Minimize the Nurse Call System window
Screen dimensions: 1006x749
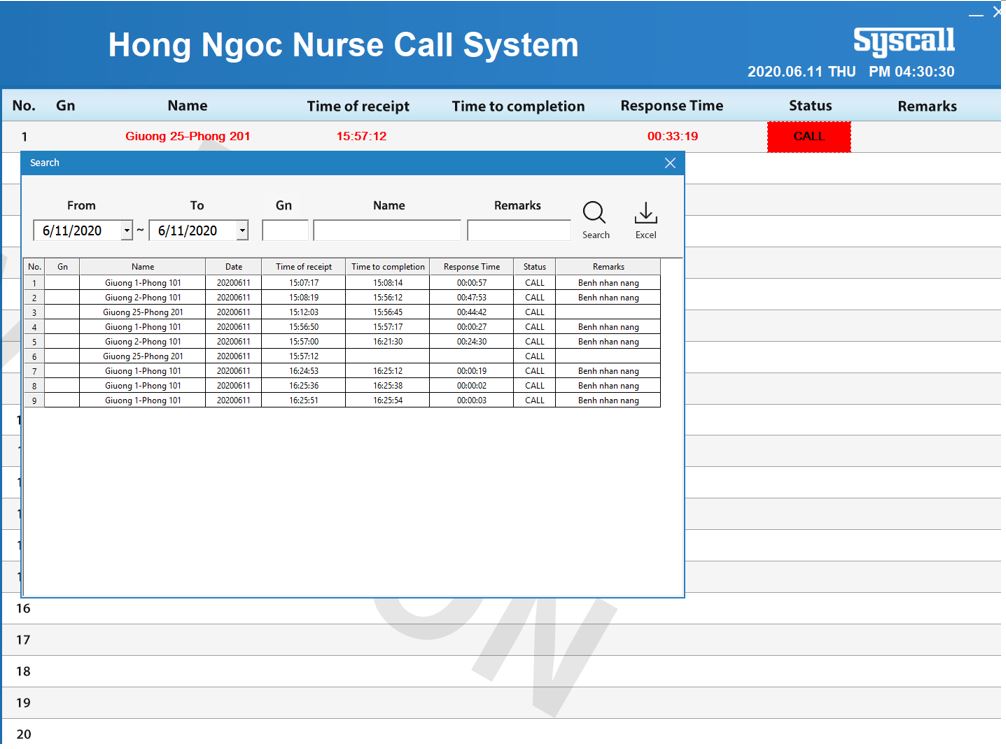(976, 11)
